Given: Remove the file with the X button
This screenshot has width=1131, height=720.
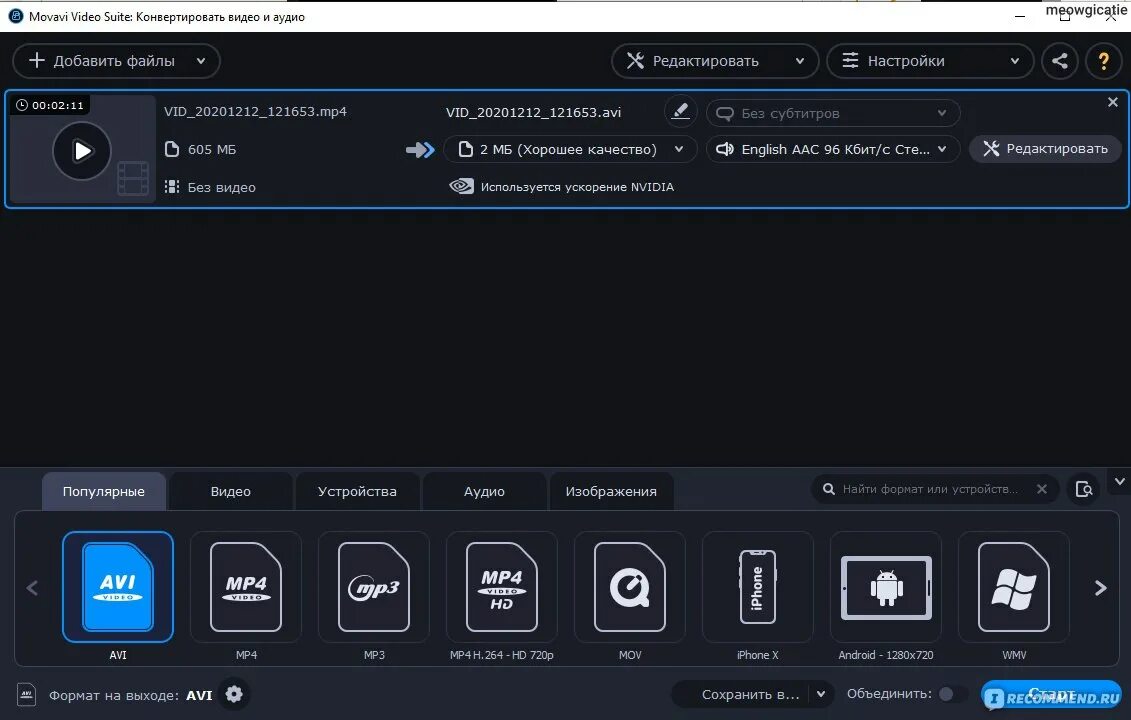Looking at the screenshot, I should 1112,102.
